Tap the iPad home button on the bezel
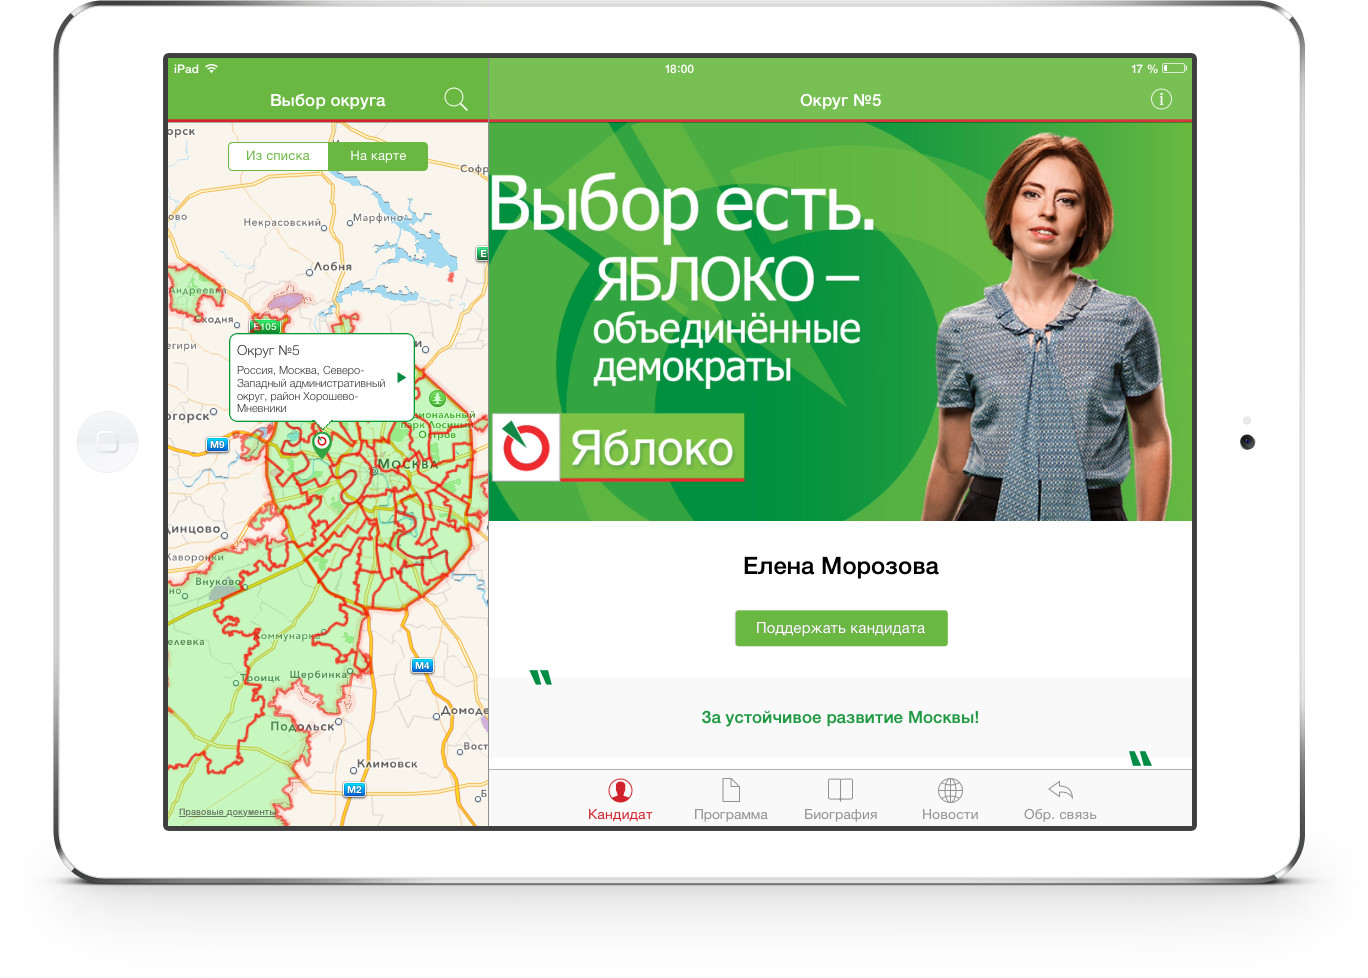 click(108, 442)
